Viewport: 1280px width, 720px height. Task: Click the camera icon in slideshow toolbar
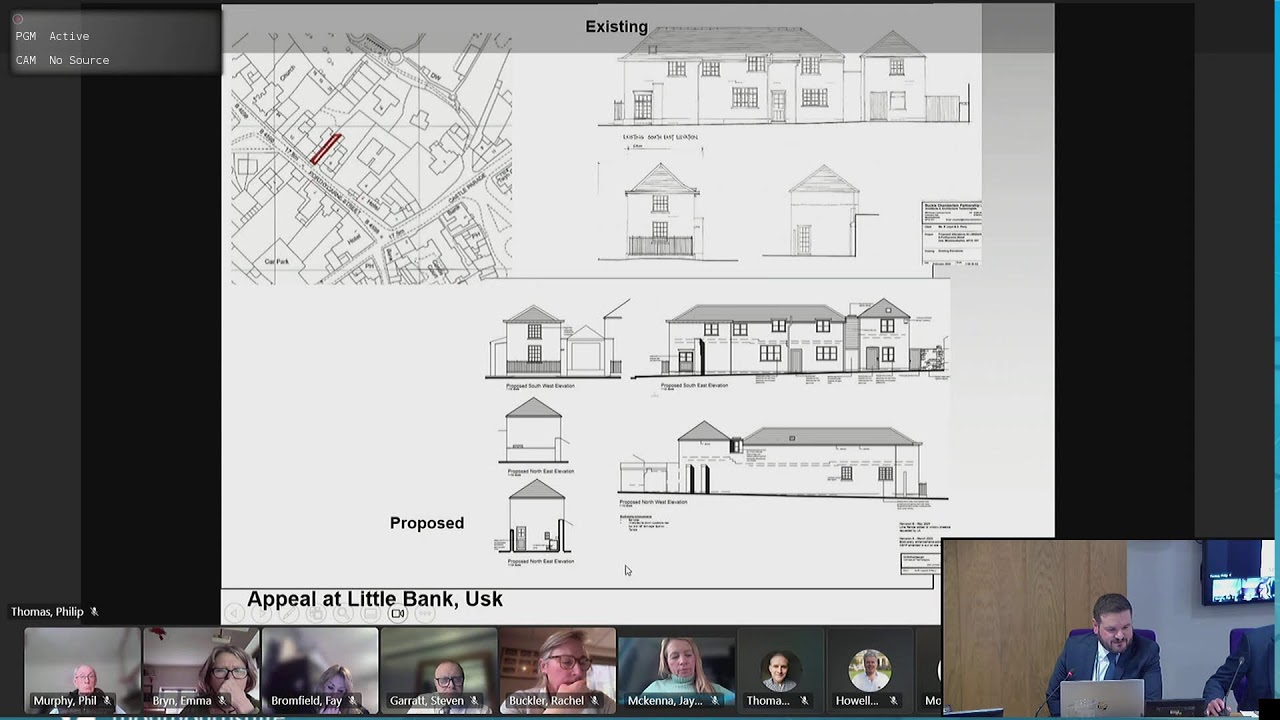(x=397, y=613)
